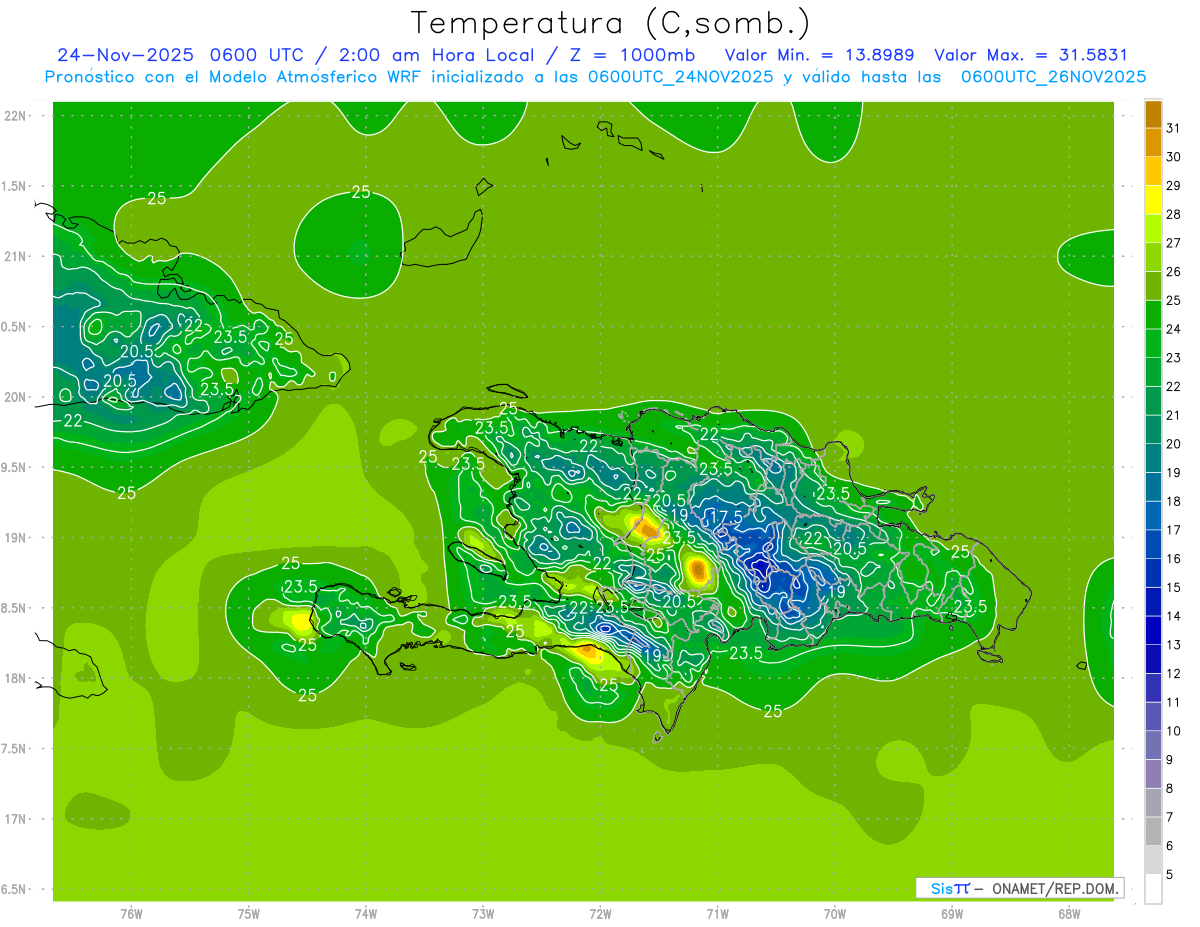Click the legend scale value "28"
The width and height of the screenshot is (1200, 927).
[1173, 214]
